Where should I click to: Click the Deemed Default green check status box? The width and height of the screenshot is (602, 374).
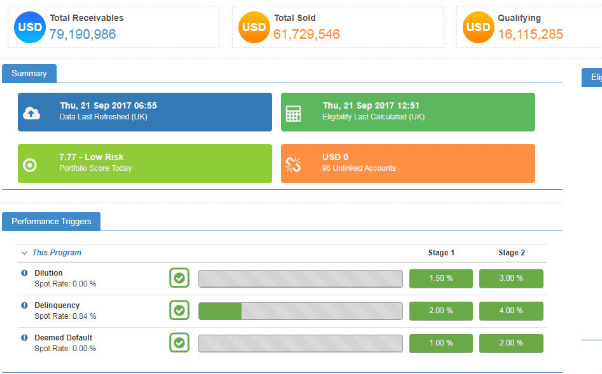[x=179, y=343]
